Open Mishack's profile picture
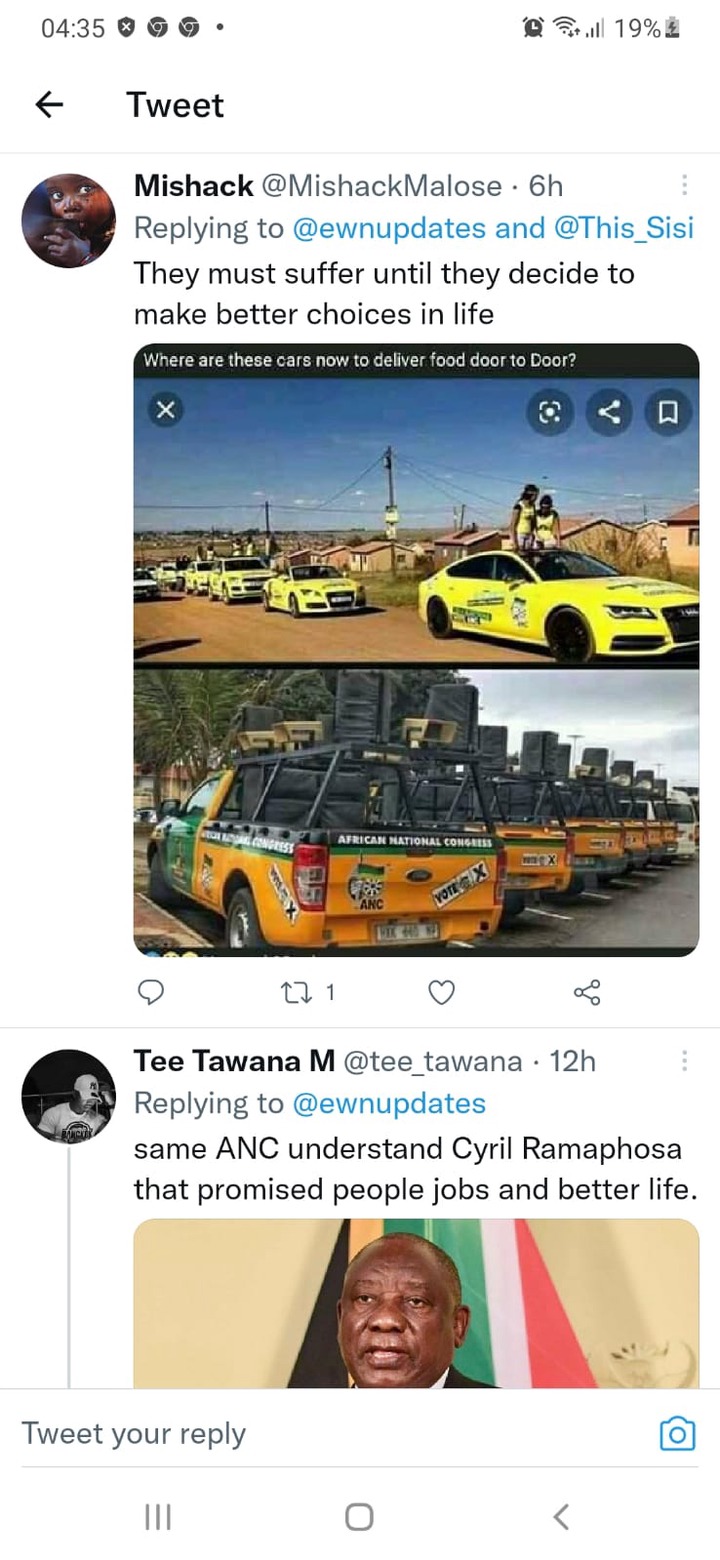720x1560 pixels. [69, 220]
